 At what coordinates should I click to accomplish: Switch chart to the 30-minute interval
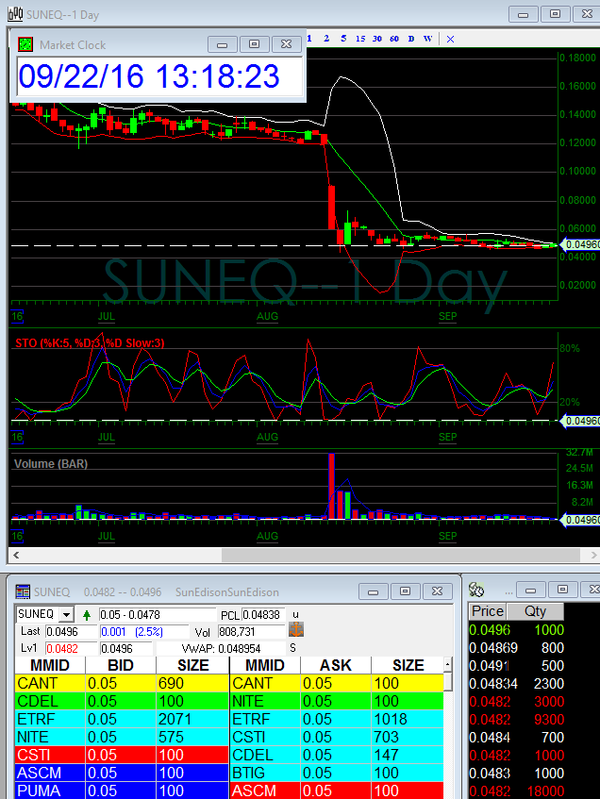point(377,38)
